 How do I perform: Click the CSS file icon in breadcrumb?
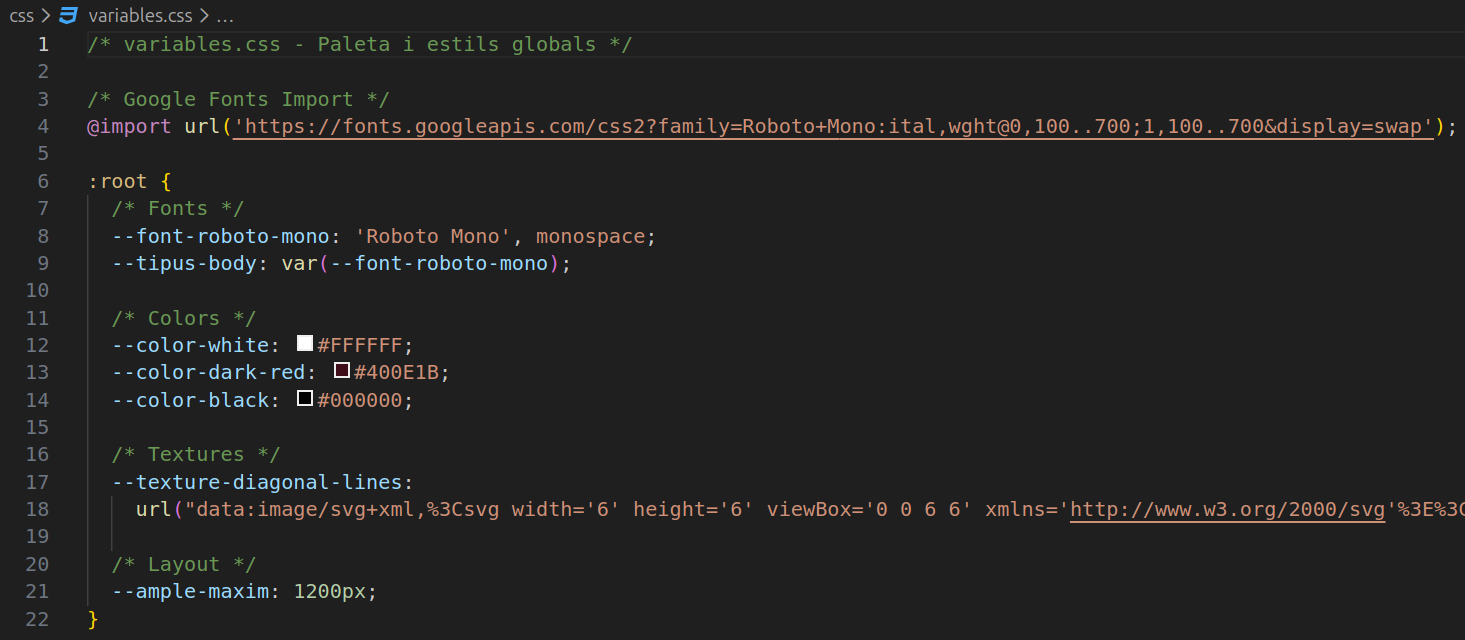pos(68,16)
